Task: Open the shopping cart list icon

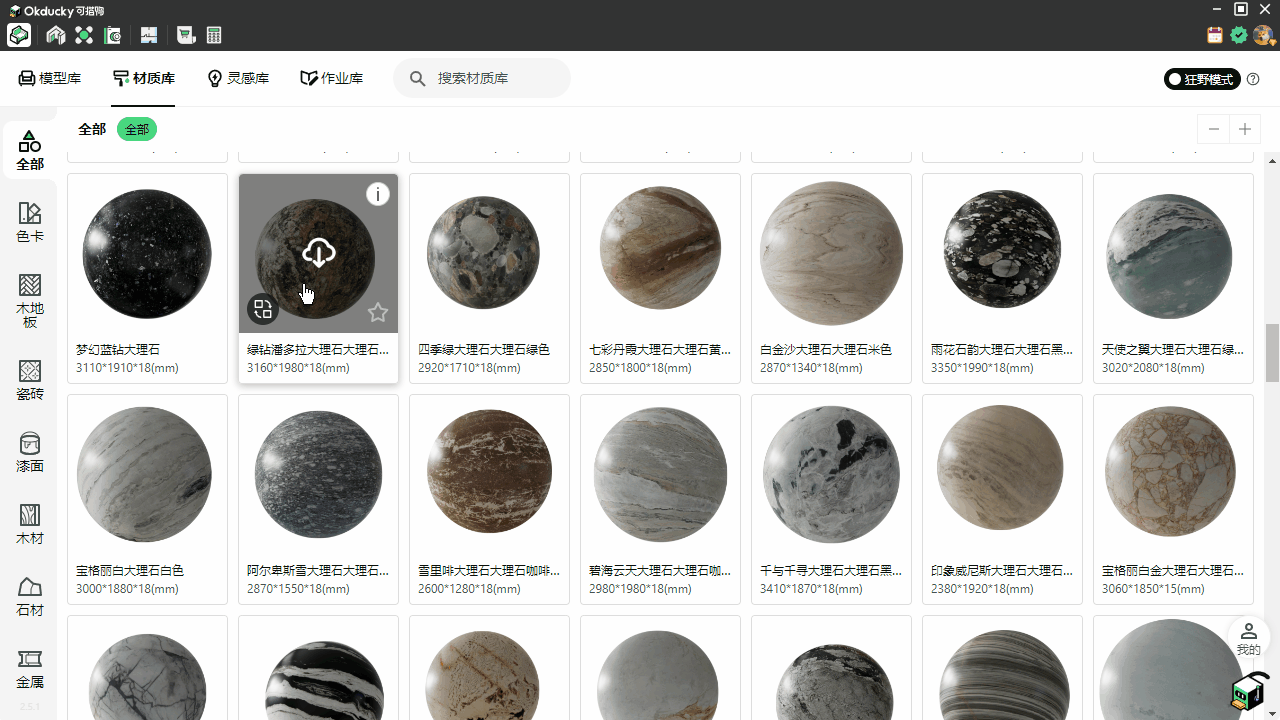Action: click(185, 36)
